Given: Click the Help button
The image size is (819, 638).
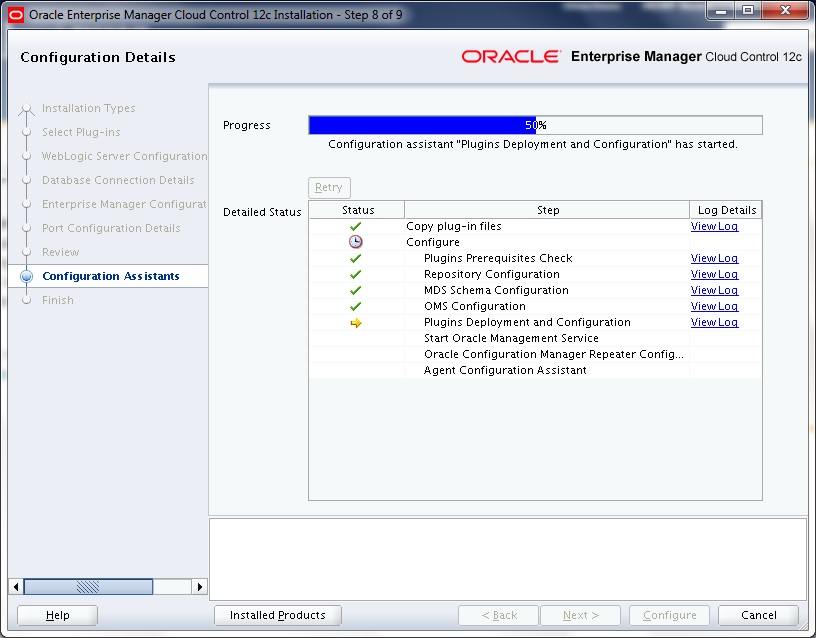Looking at the screenshot, I should [x=57, y=615].
